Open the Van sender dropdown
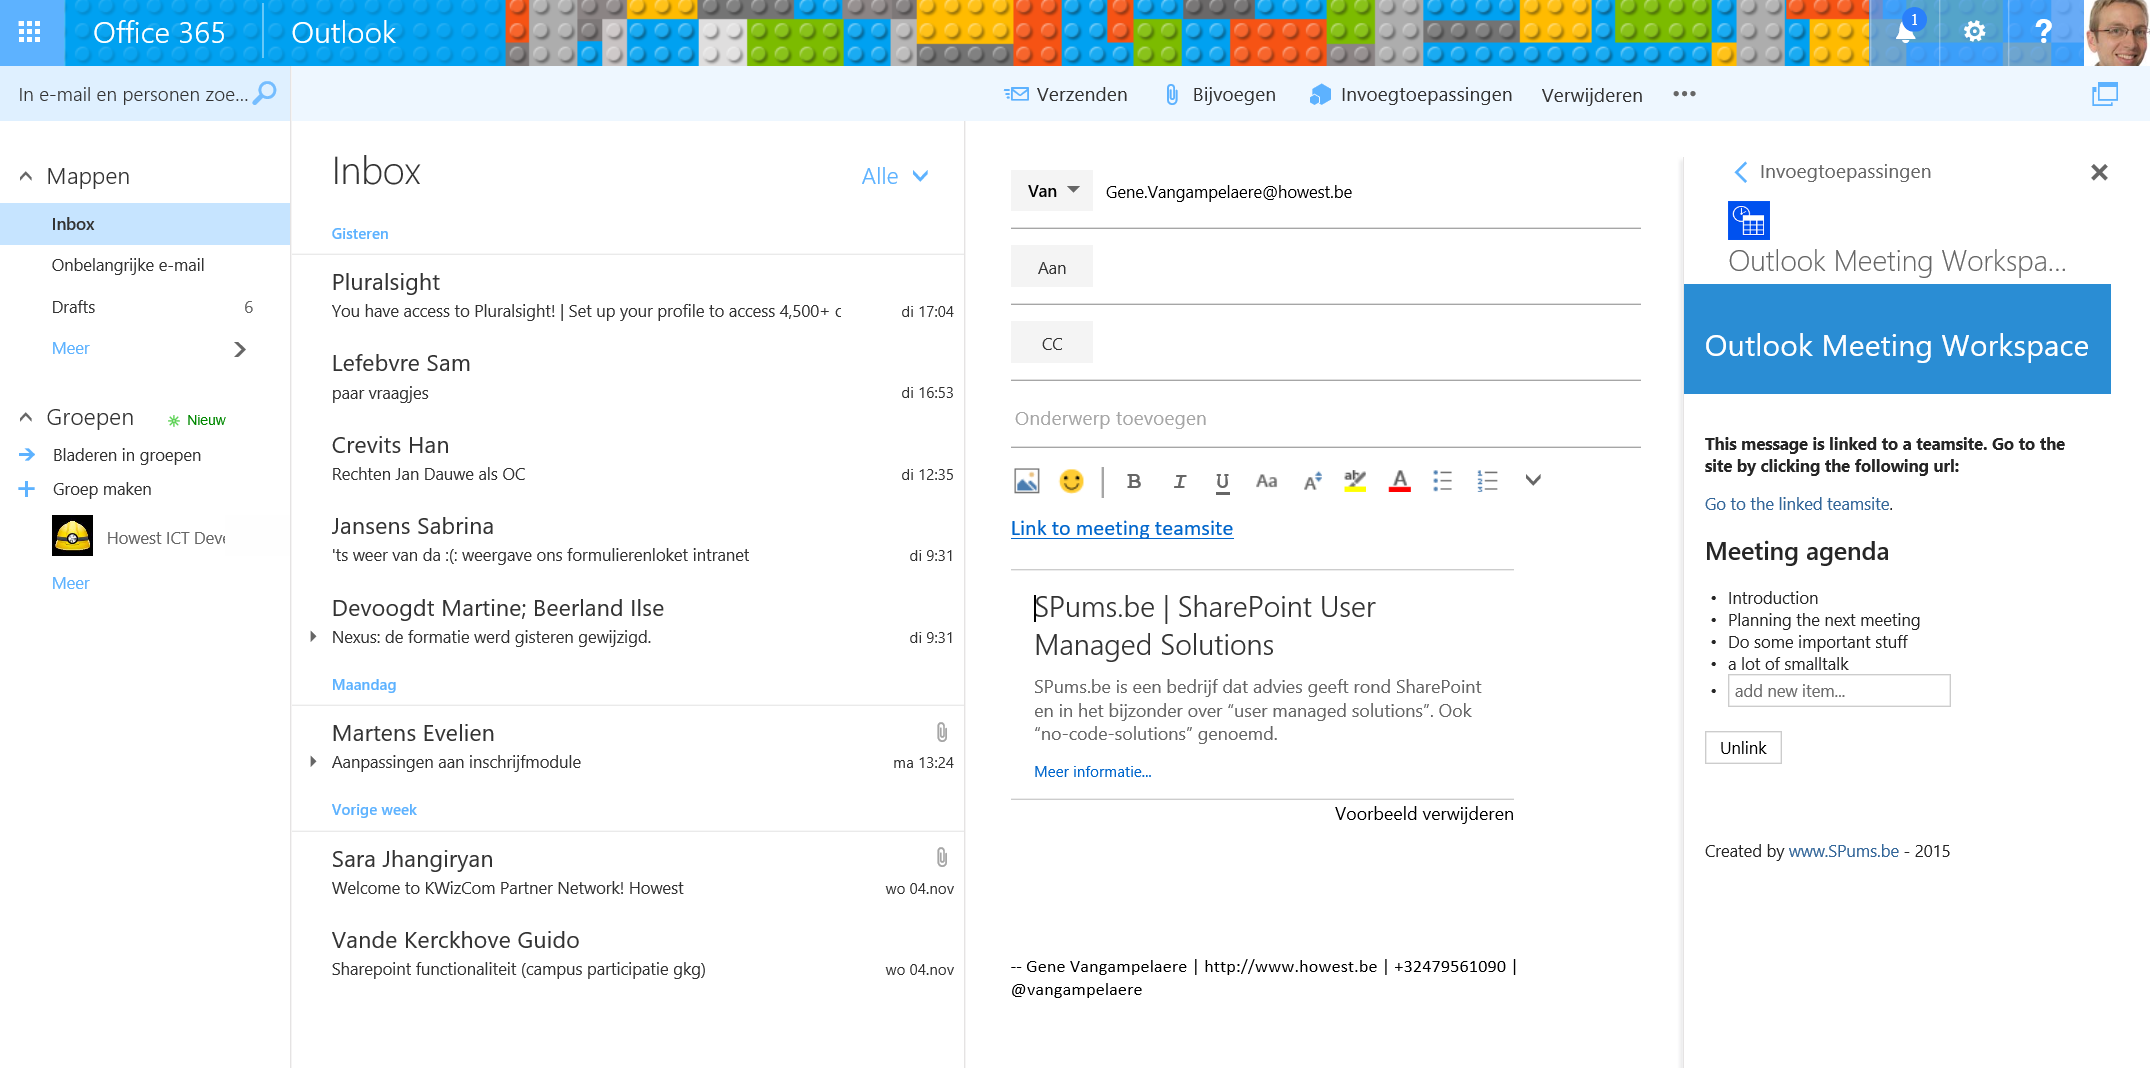This screenshot has width=2150, height=1068. tap(1052, 191)
